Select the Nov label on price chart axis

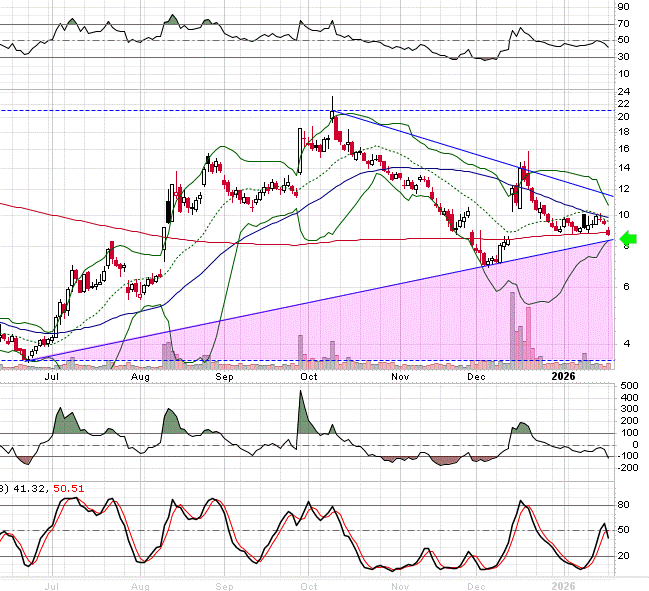coord(401,379)
